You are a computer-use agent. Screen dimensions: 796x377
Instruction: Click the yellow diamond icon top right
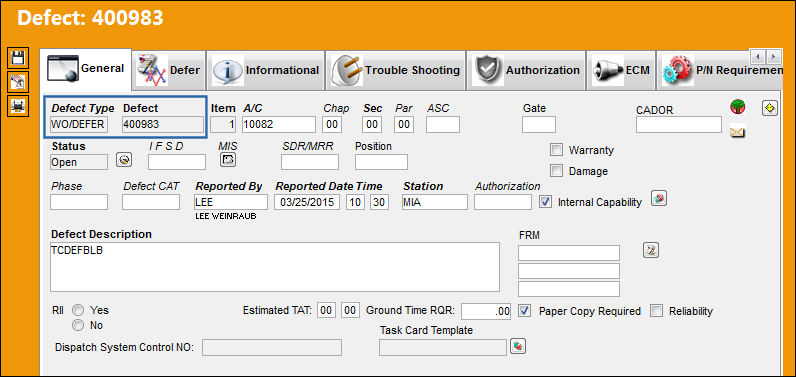tap(770, 108)
